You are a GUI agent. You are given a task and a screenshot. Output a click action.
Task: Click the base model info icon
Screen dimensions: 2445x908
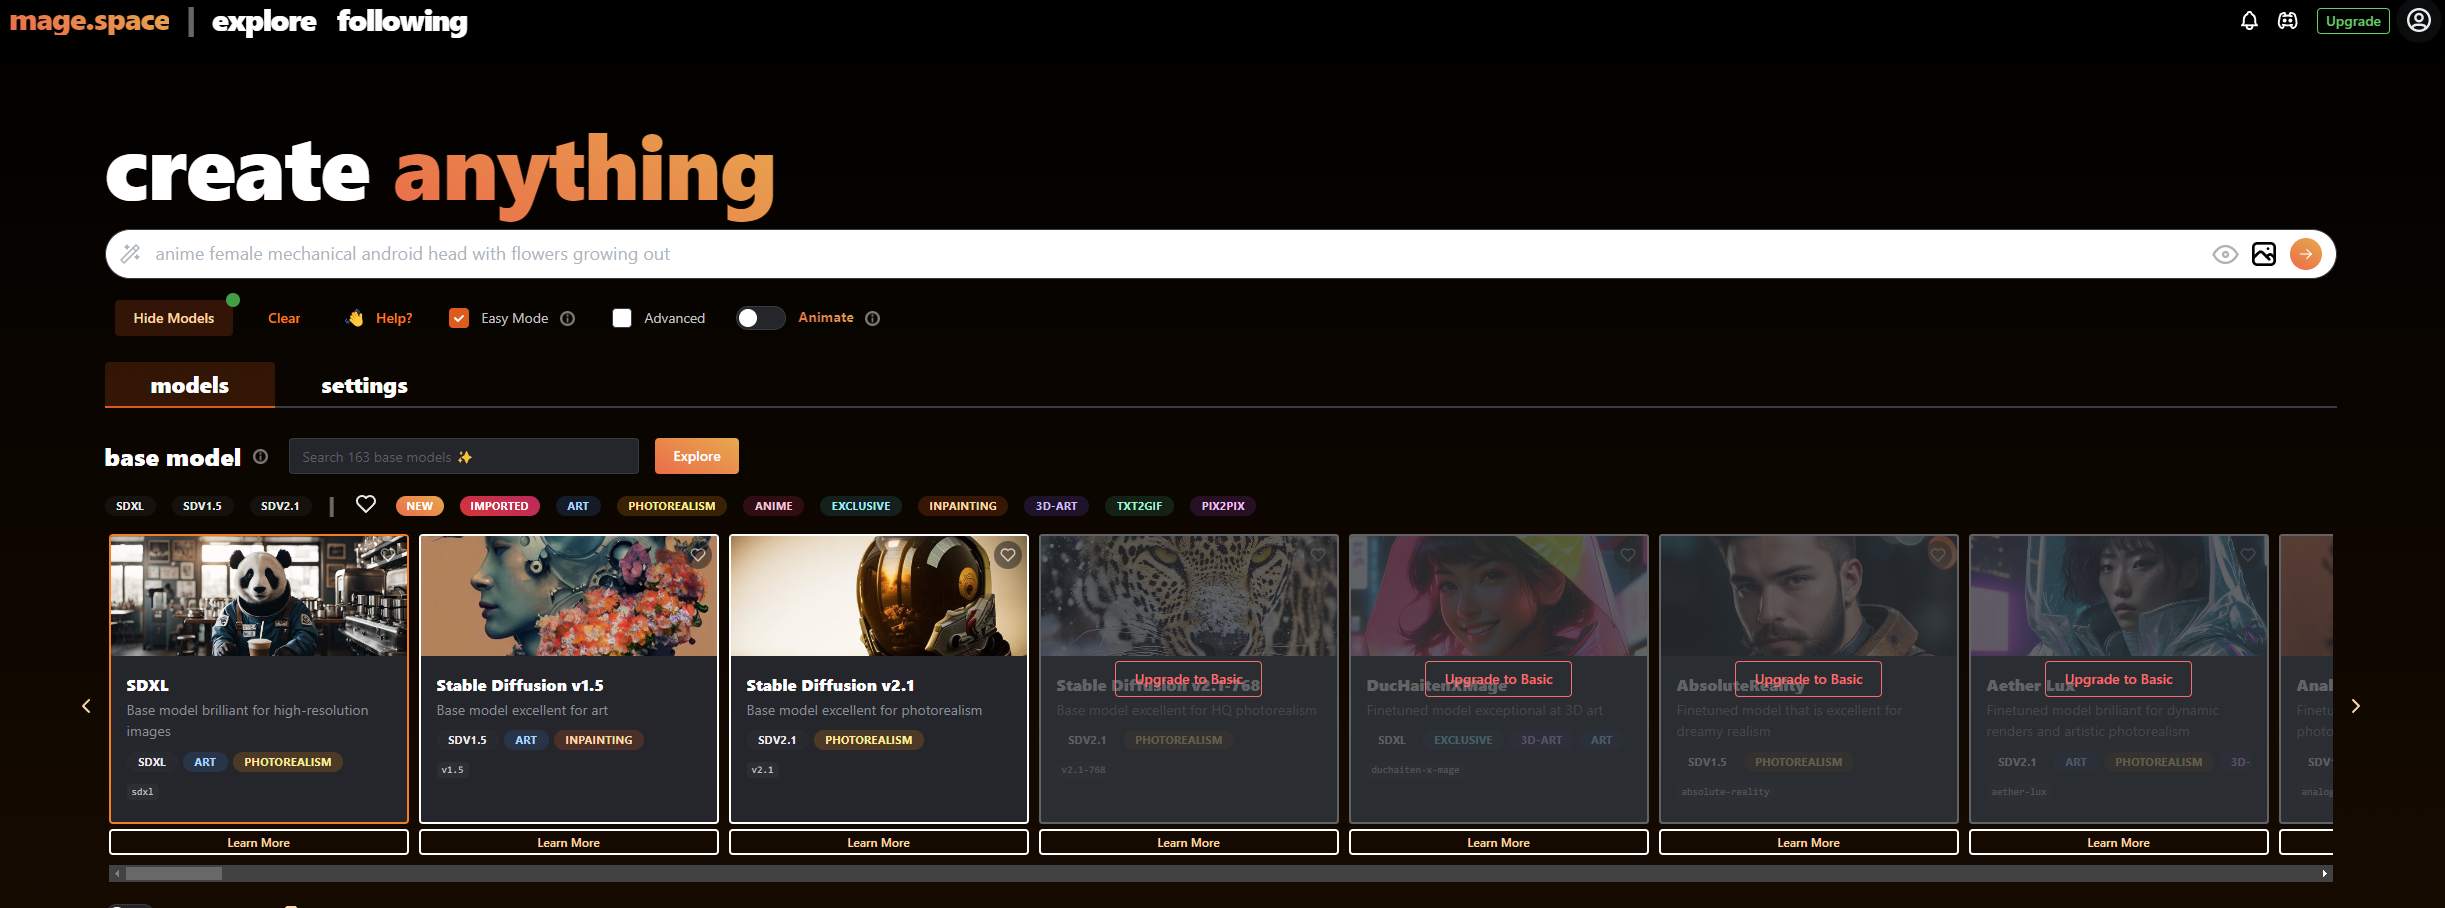260,456
